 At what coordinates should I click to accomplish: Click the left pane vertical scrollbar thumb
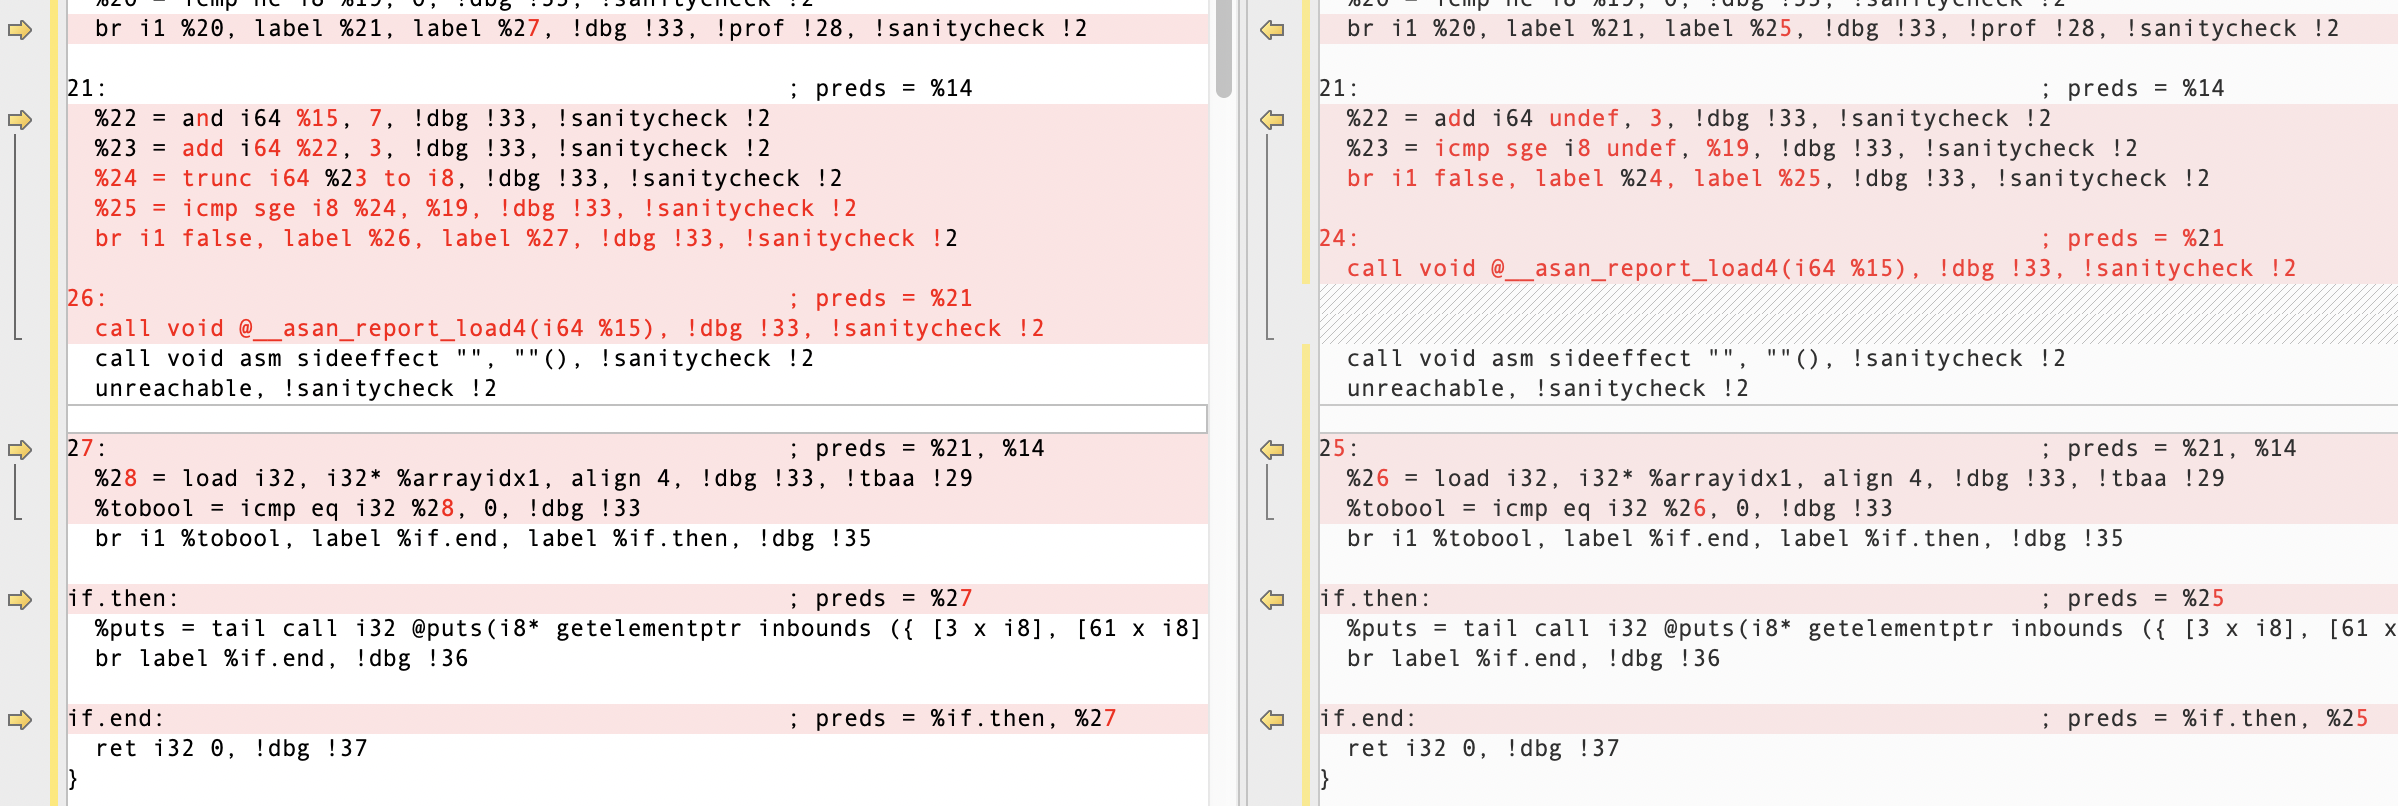[1224, 48]
